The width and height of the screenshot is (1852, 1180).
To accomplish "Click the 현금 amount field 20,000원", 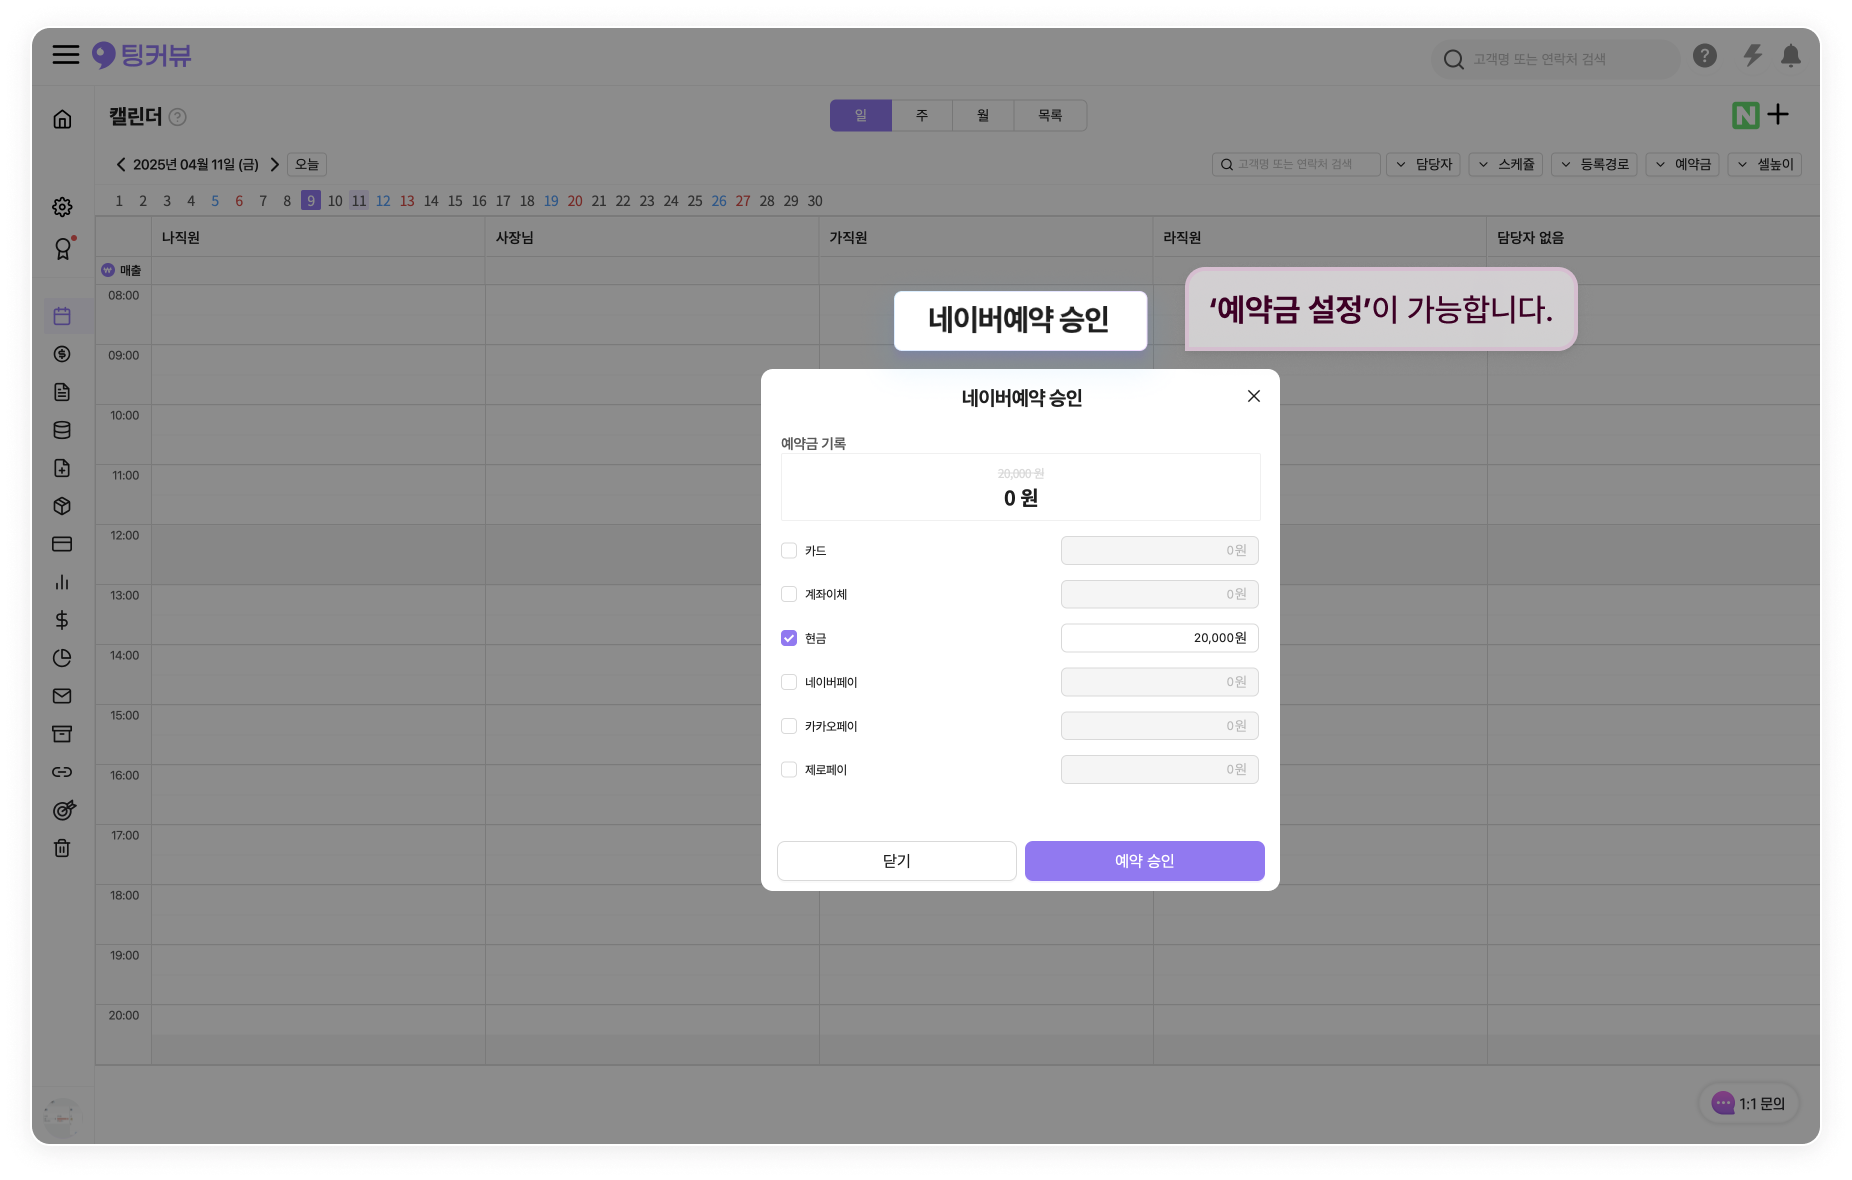I will (1160, 638).
